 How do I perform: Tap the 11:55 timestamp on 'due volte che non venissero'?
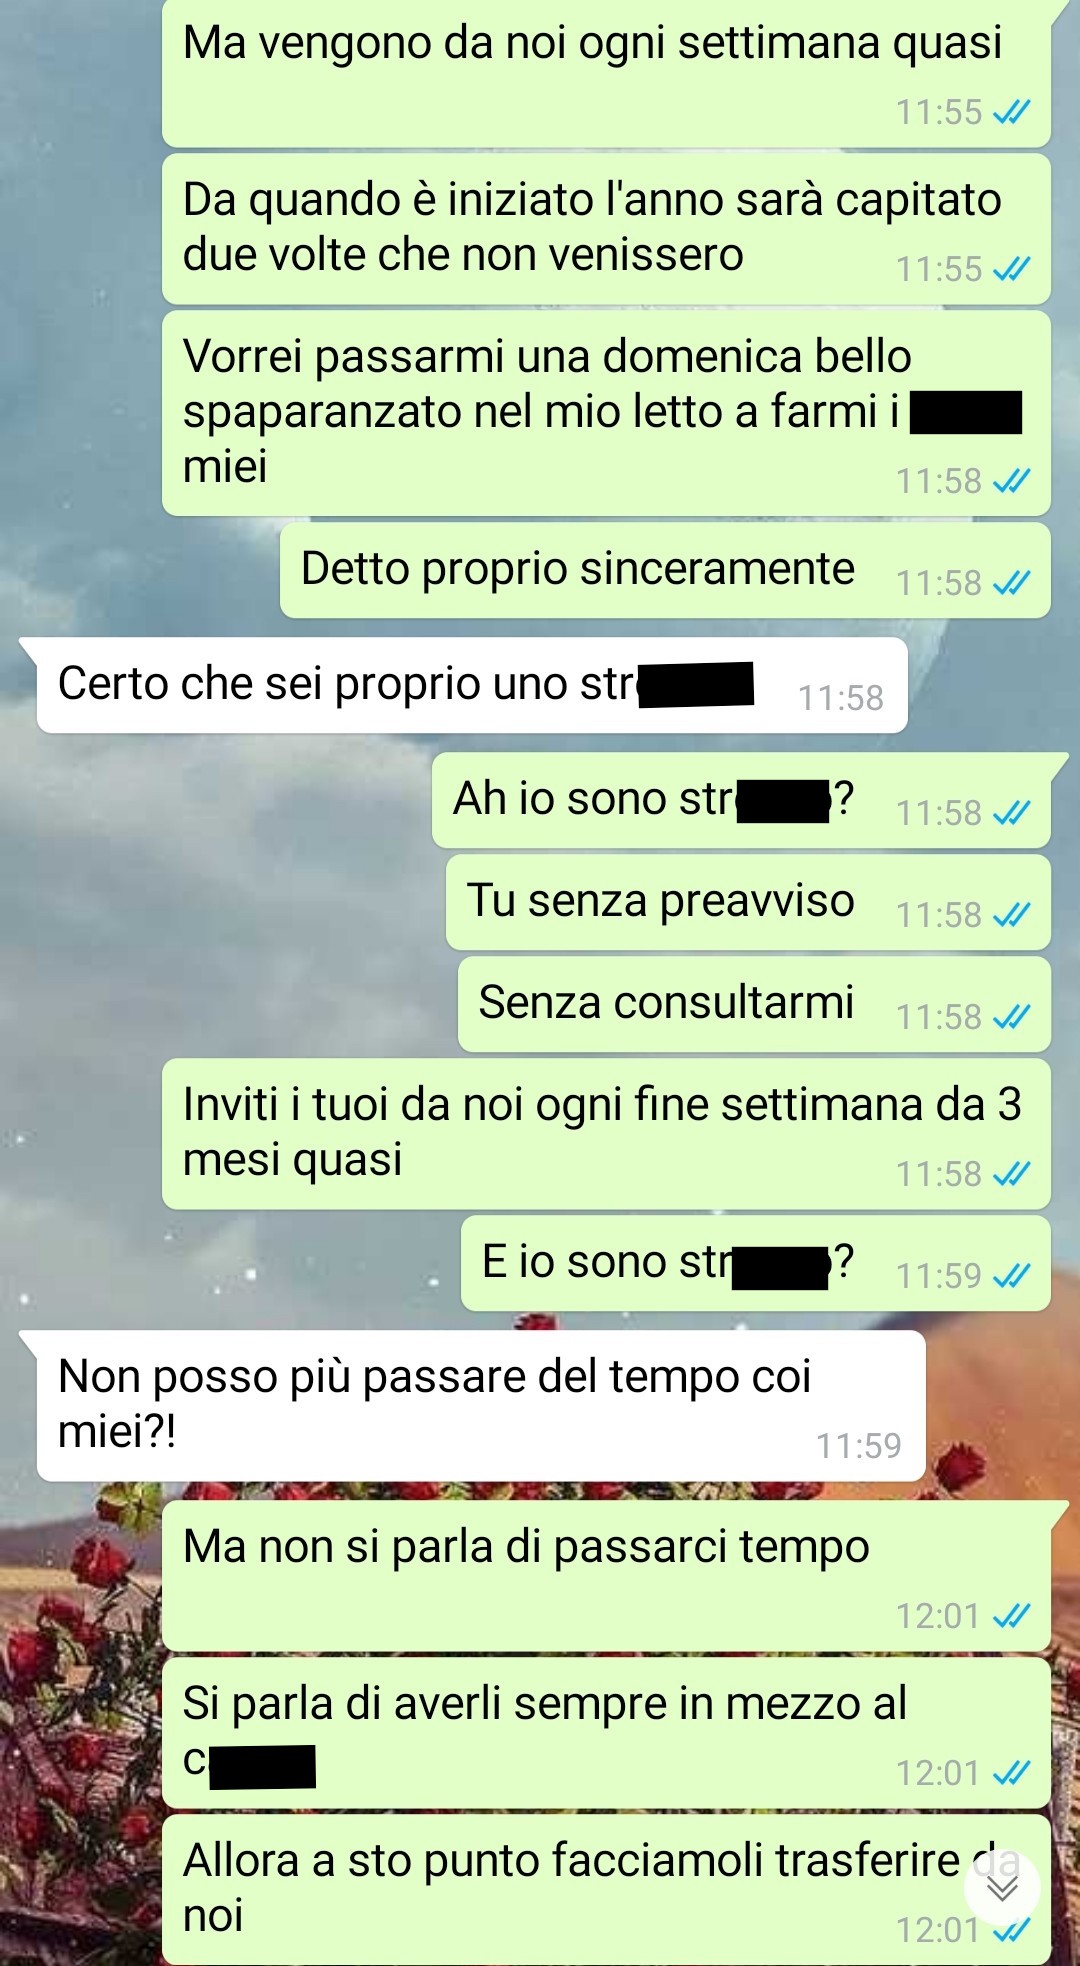939,269
